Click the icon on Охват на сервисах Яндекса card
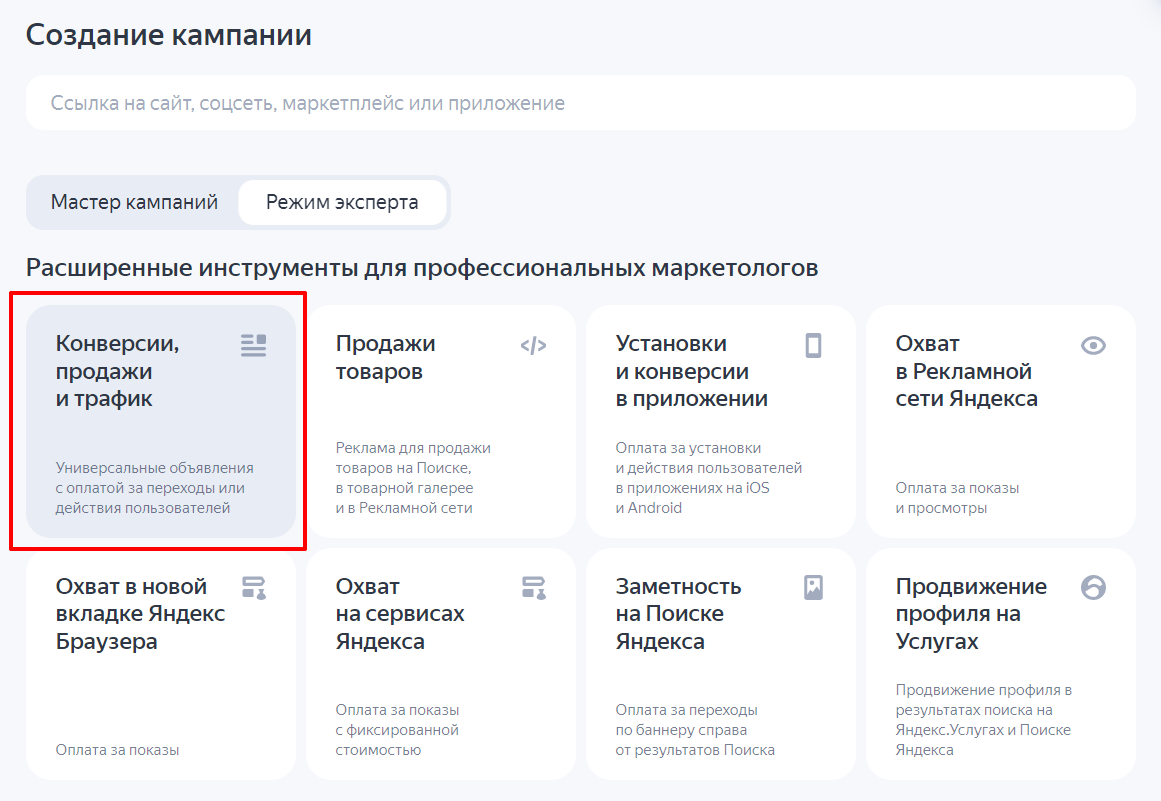The width and height of the screenshot is (1161, 801). click(x=533, y=588)
